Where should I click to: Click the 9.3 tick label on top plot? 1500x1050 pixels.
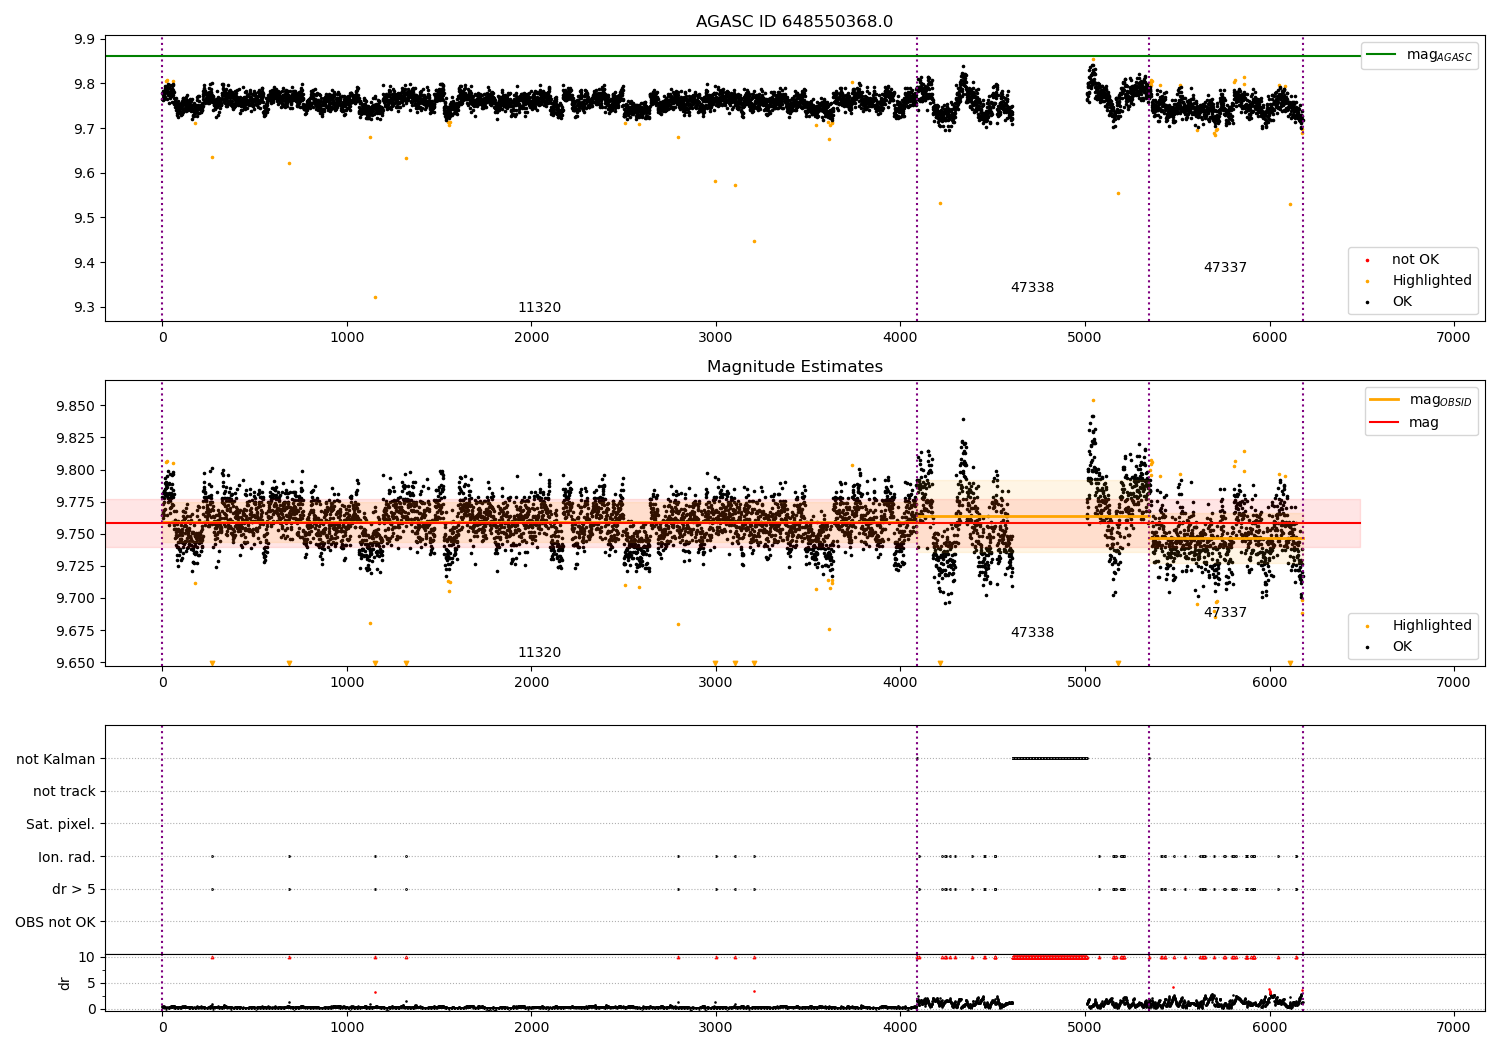pyautogui.click(x=85, y=308)
